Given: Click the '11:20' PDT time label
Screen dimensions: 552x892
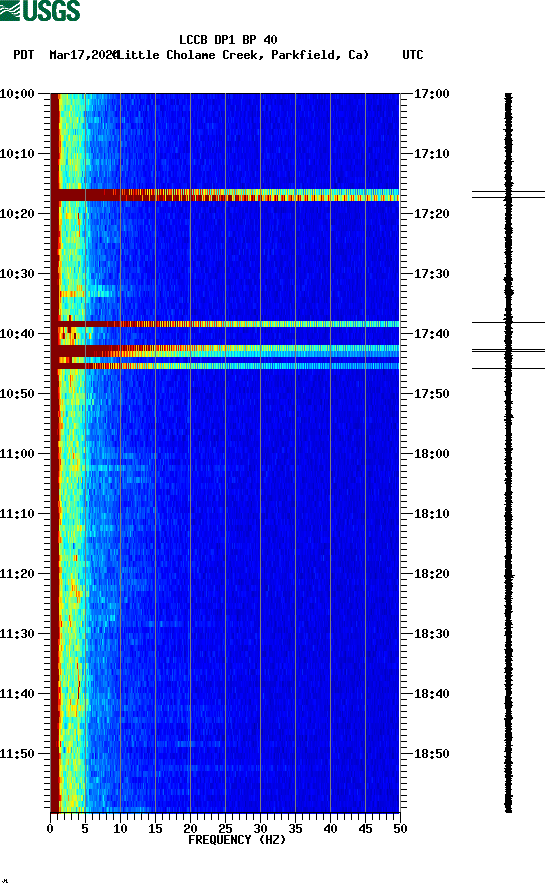Looking at the screenshot, I should click(17, 574).
